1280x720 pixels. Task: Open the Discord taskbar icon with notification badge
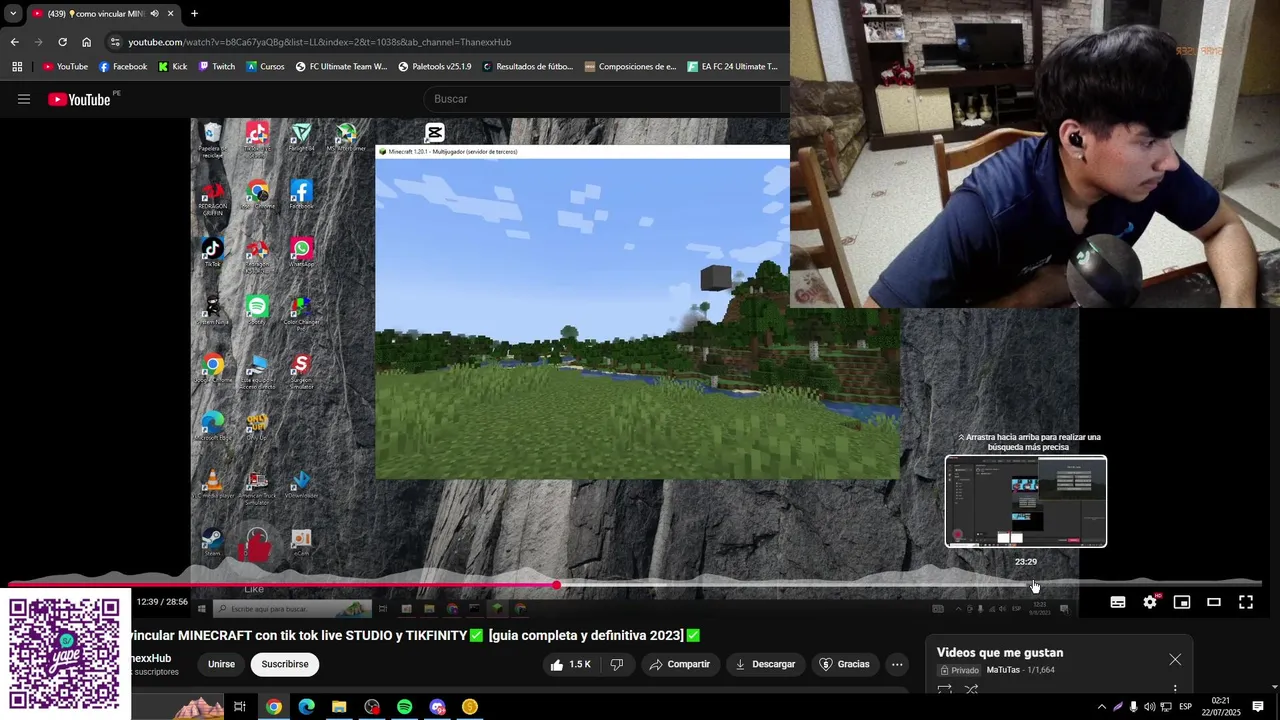[437, 707]
